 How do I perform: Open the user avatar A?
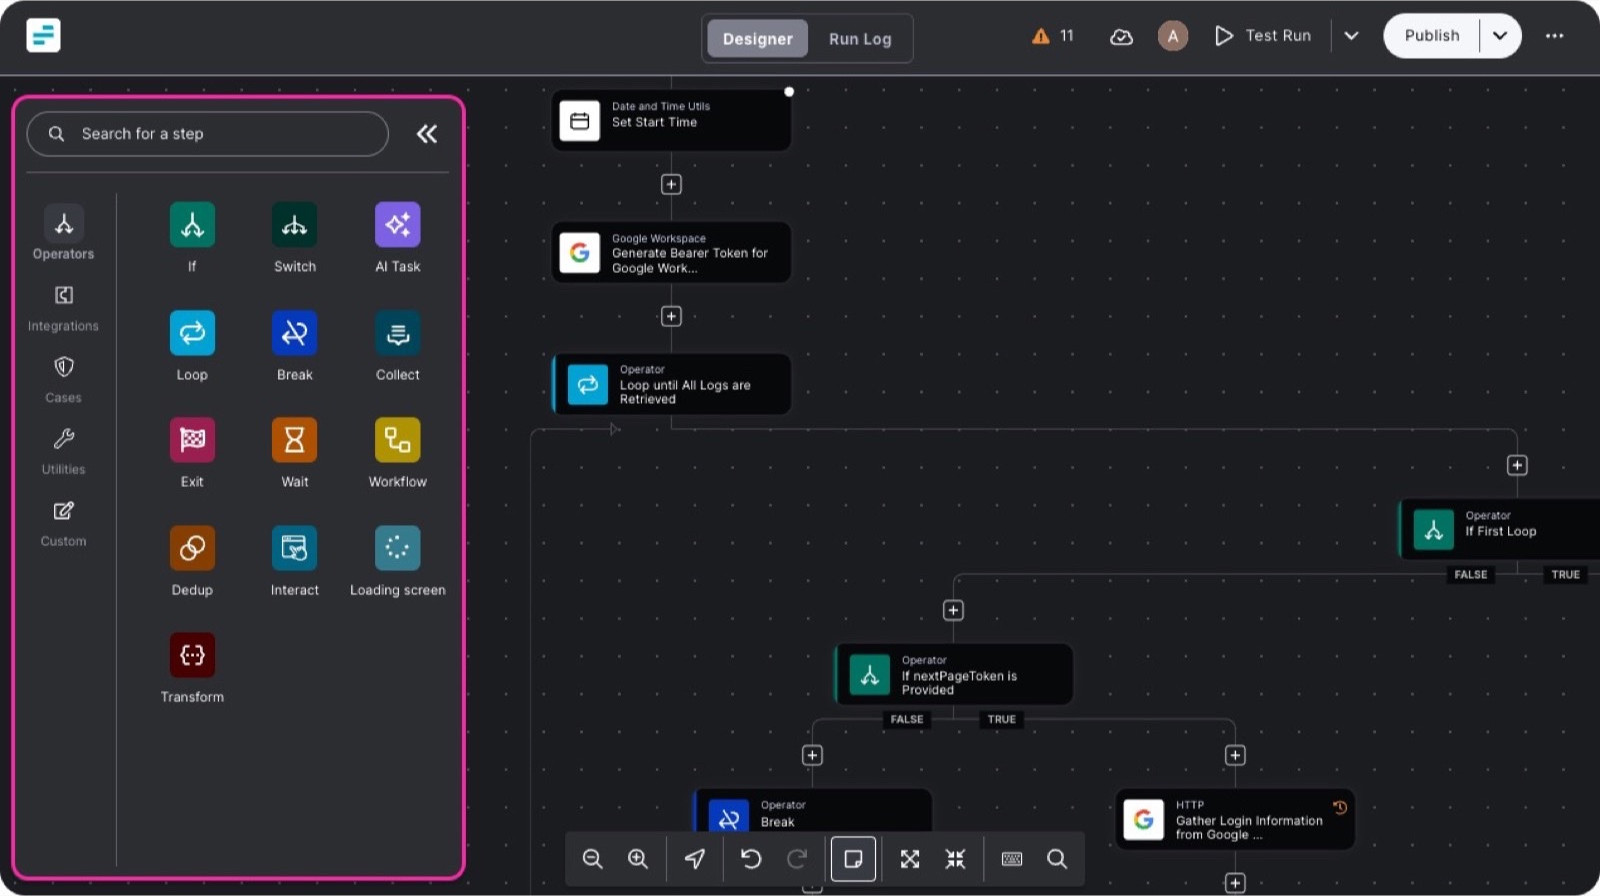click(x=1172, y=36)
